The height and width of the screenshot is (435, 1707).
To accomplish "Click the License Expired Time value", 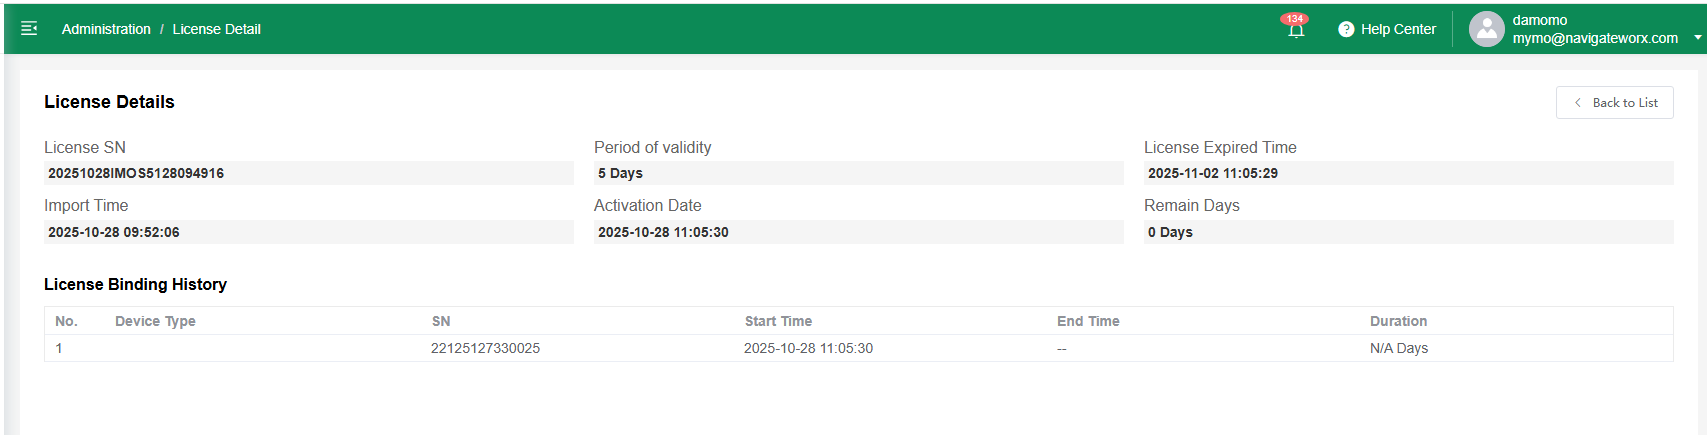I will coord(1408,173).
